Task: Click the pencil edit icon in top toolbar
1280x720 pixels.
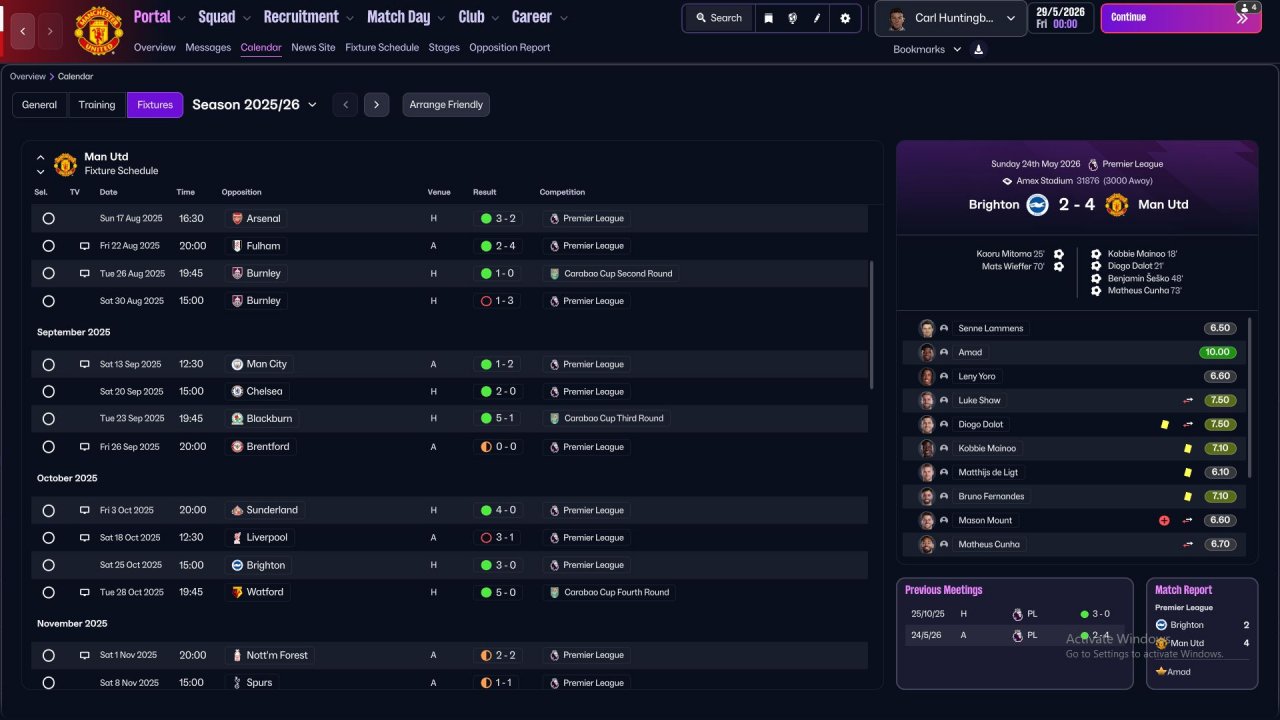Action: point(818,18)
